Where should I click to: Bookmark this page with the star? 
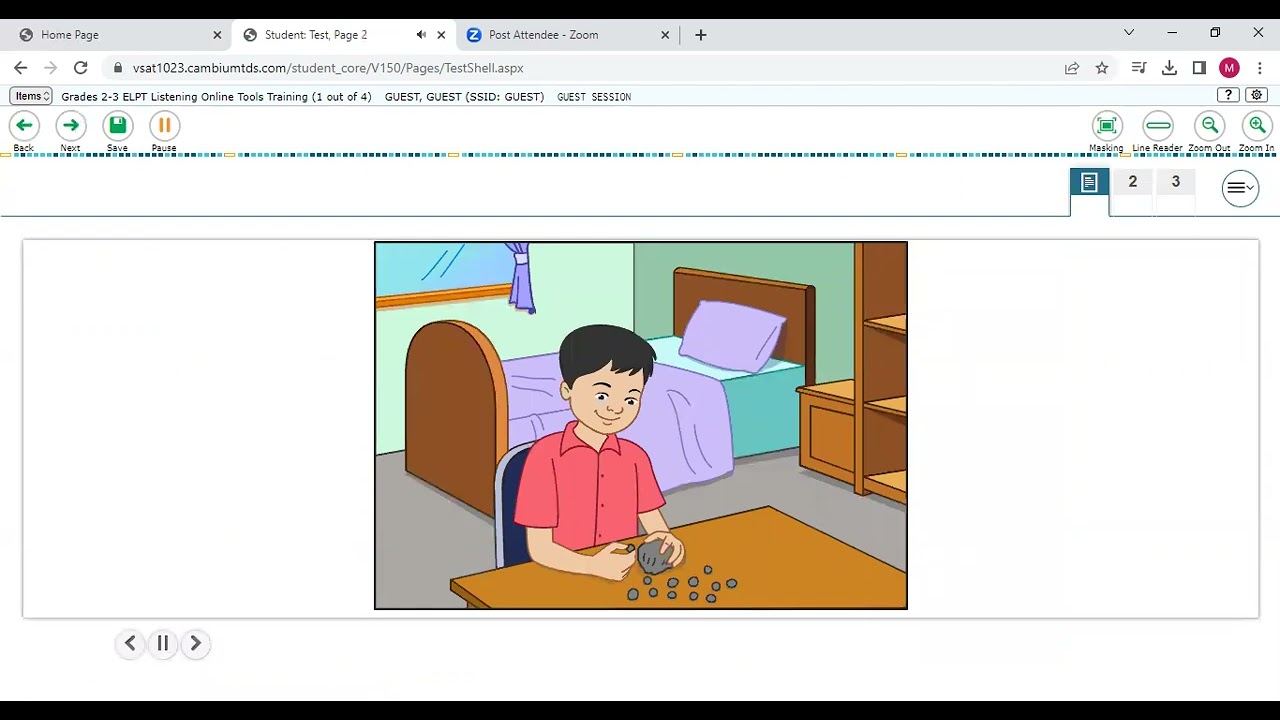(x=1102, y=68)
